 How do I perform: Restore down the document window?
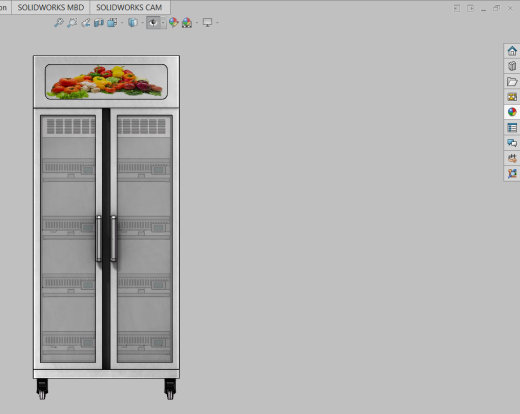point(497,8)
